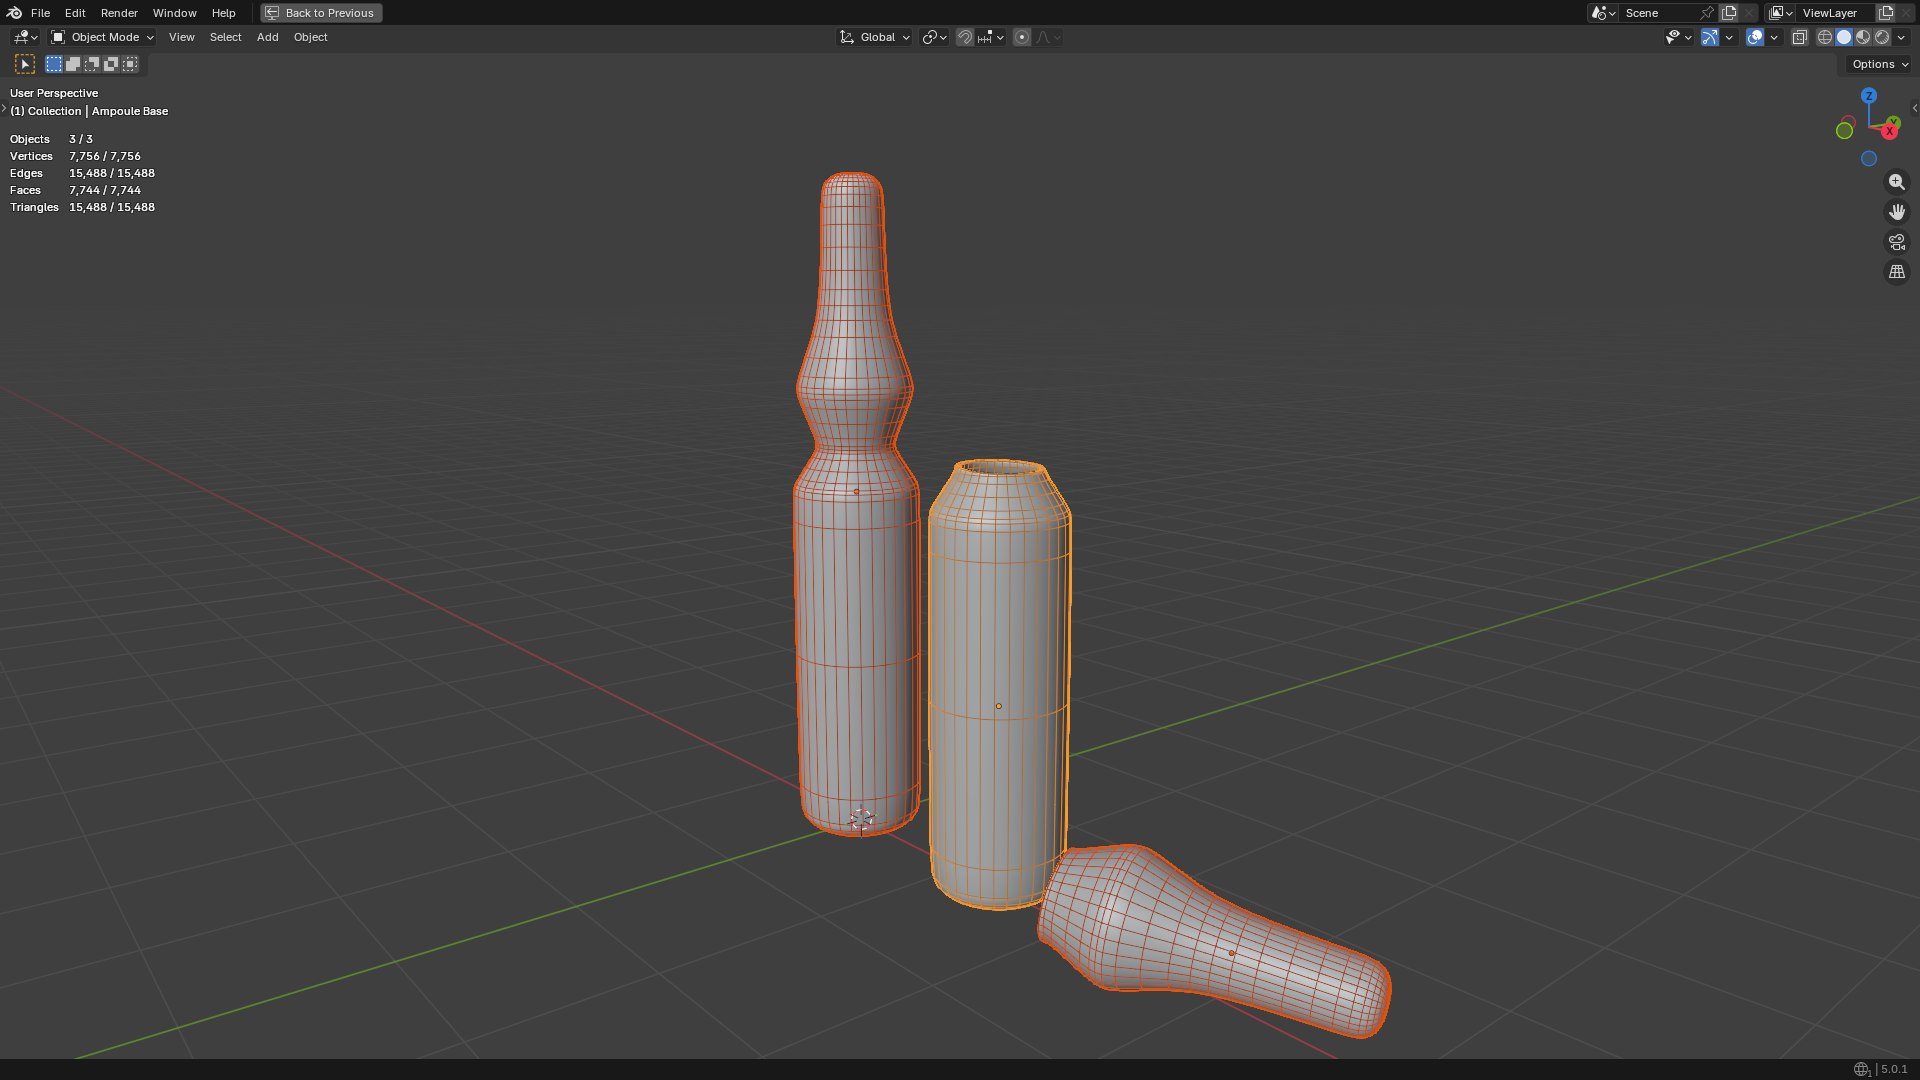Open the object visibility and selectability dropdown
The image size is (1920, 1080).
tap(1678, 37)
